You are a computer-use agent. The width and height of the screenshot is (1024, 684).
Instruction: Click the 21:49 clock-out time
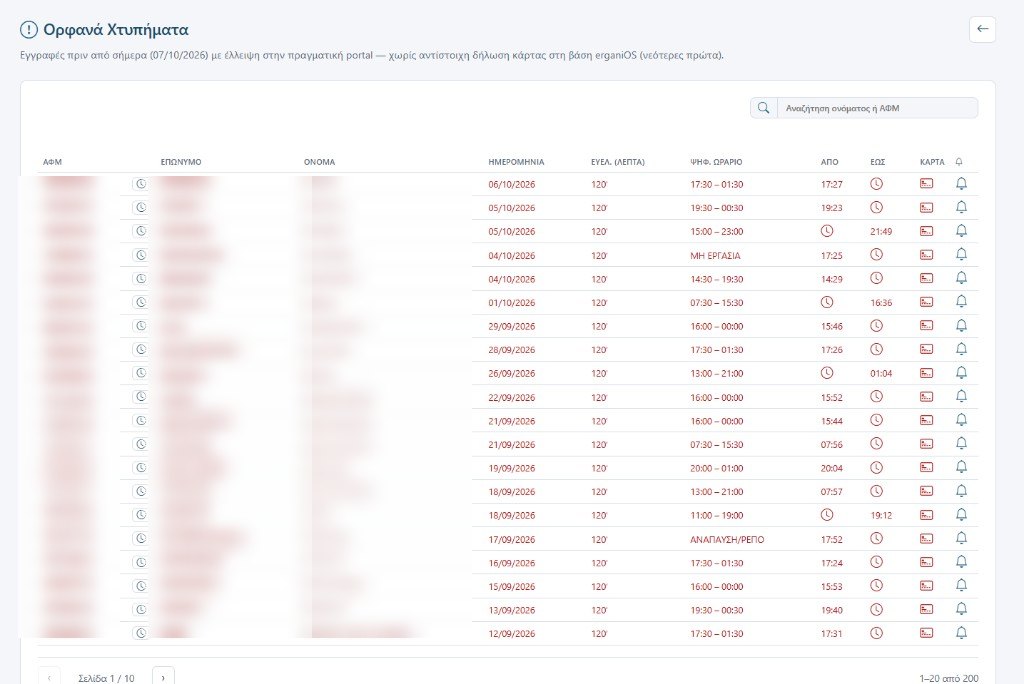tap(881, 231)
